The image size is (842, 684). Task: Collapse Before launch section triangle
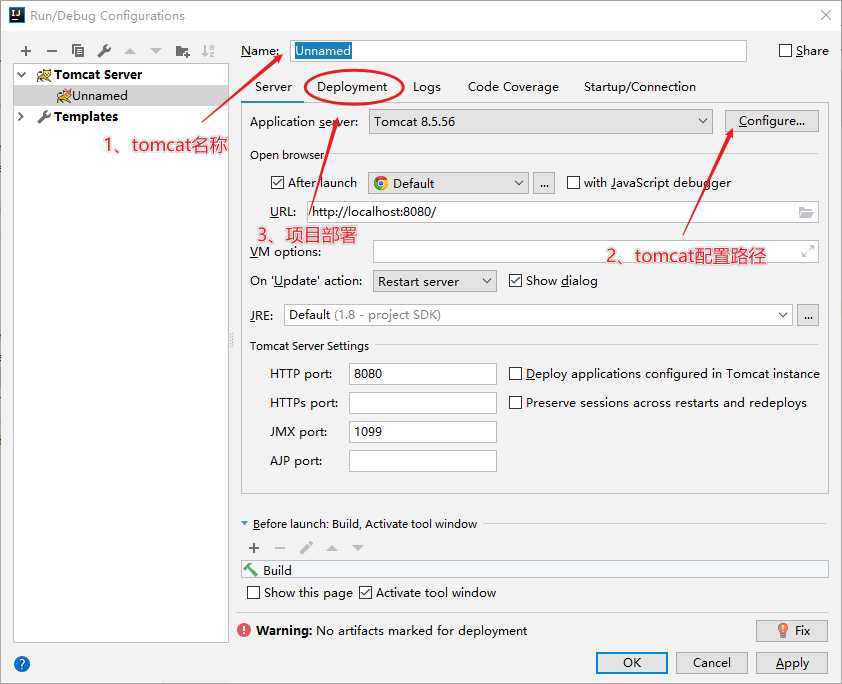pos(245,523)
